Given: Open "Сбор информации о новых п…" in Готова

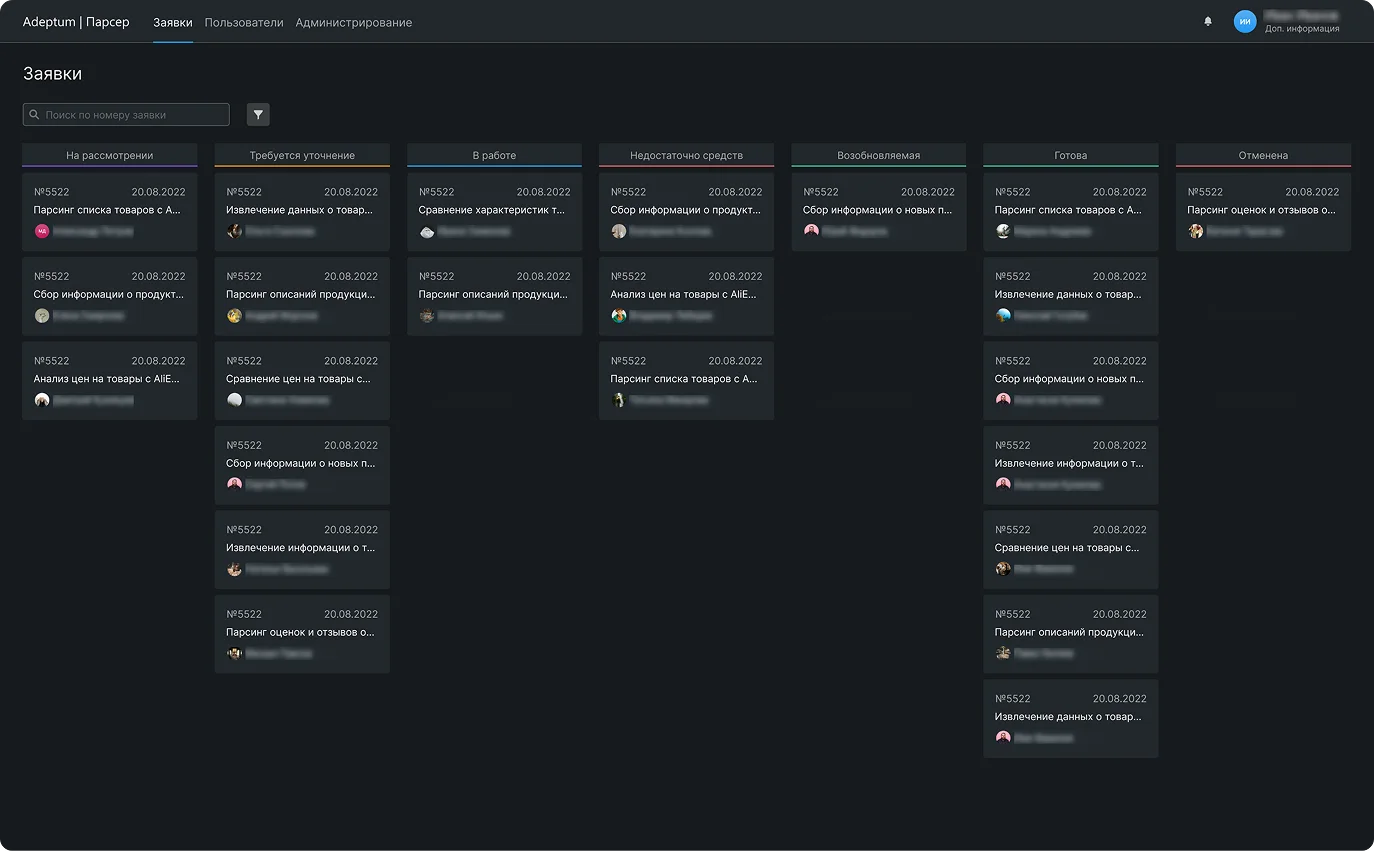Looking at the screenshot, I should pos(1071,381).
